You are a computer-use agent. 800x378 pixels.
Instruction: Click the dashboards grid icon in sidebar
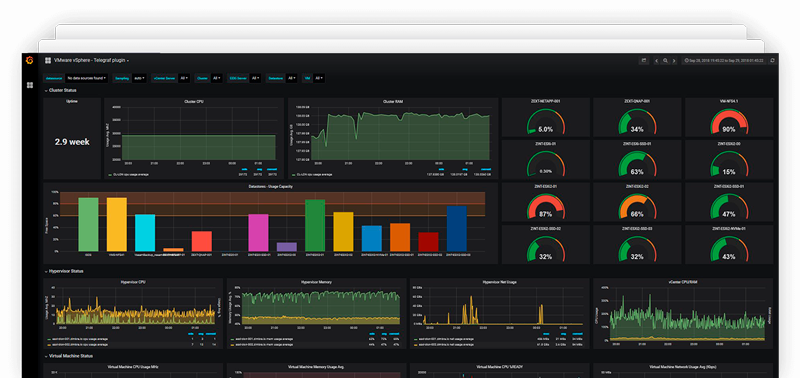30,85
